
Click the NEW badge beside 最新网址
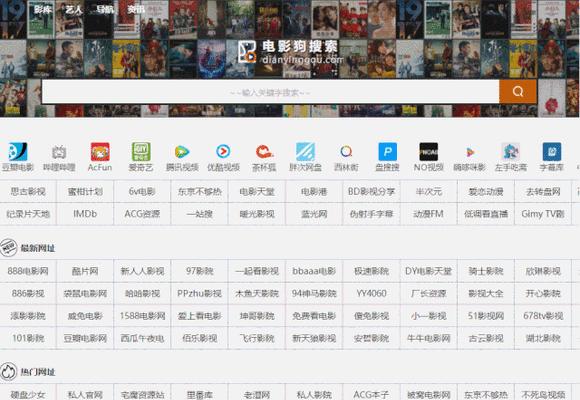click(x=8, y=248)
